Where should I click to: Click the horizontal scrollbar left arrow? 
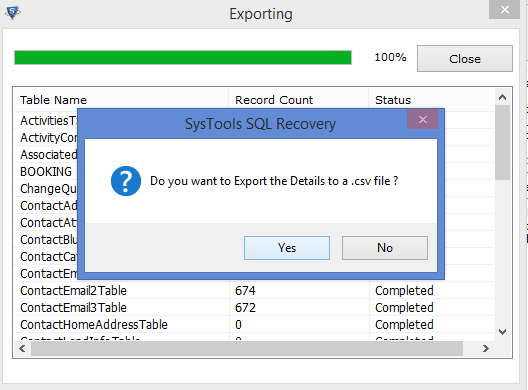click(x=22, y=348)
